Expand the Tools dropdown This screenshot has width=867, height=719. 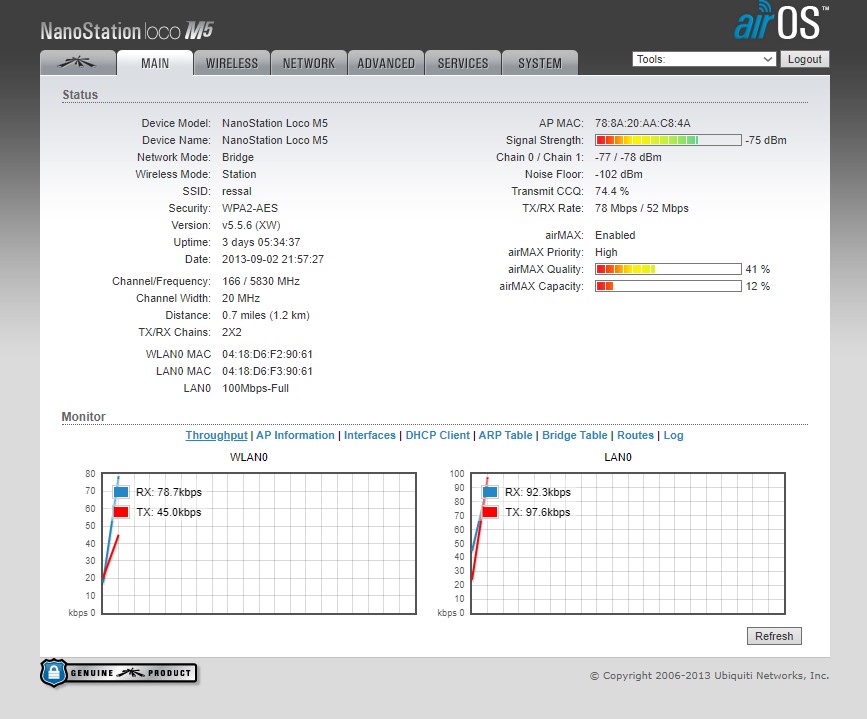(x=704, y=59)
